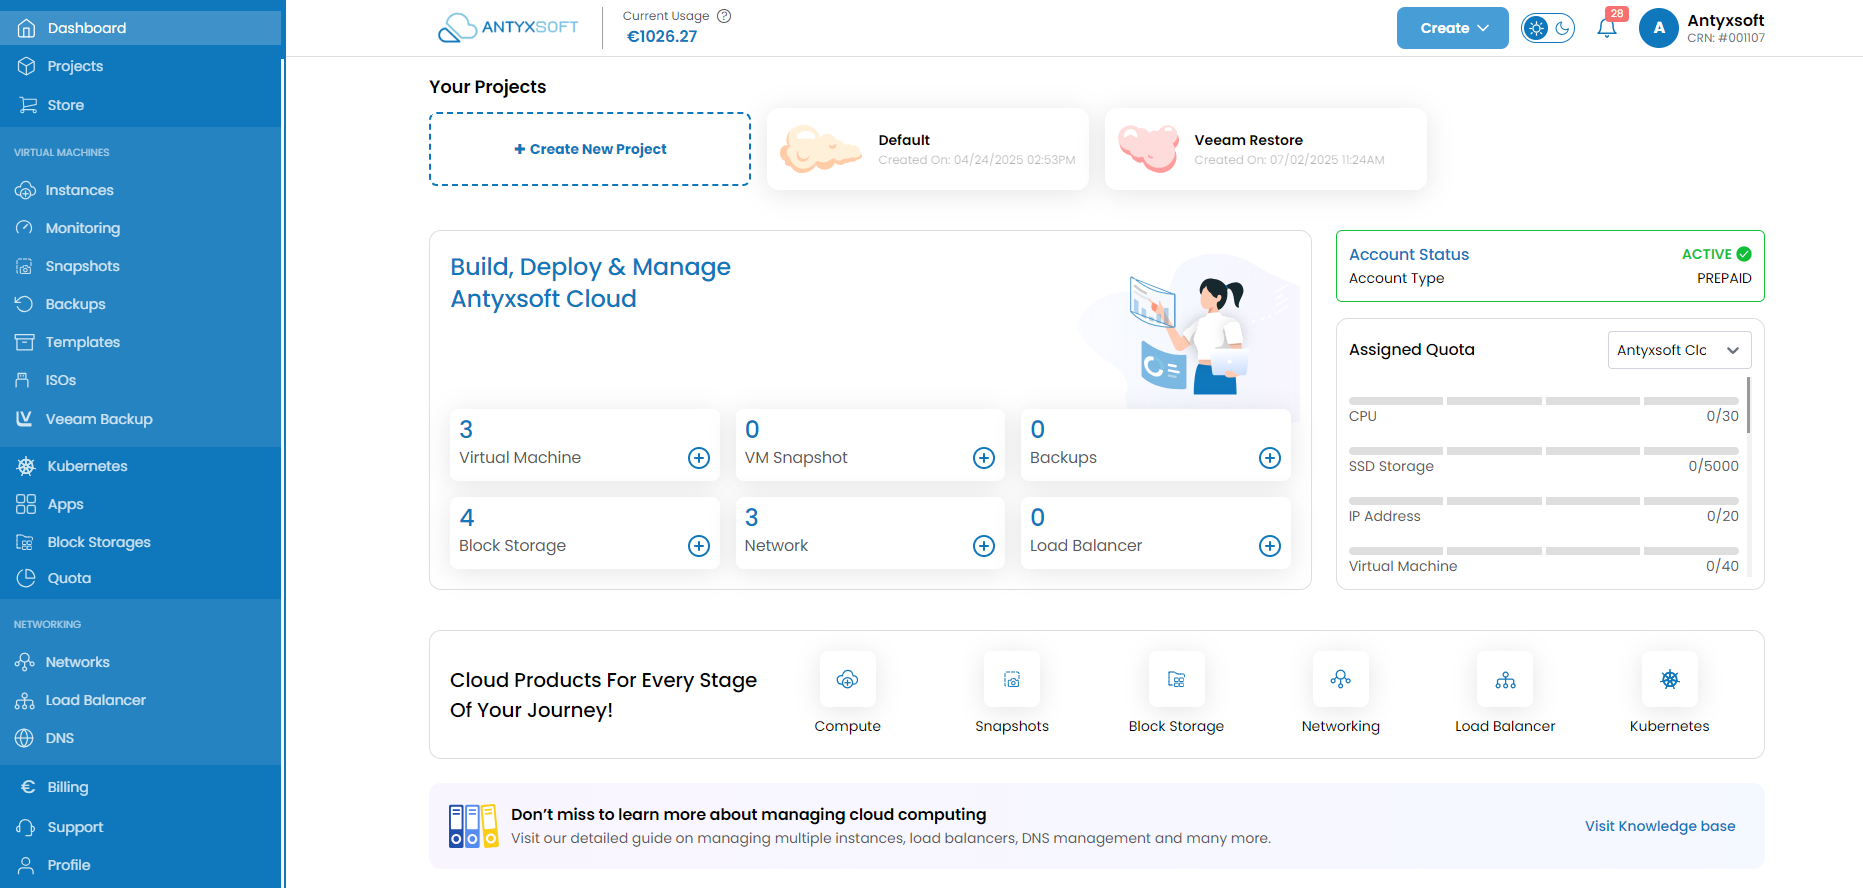Open the Veeam Restore project card
Screen dimensions: 1863x888
1266,149
